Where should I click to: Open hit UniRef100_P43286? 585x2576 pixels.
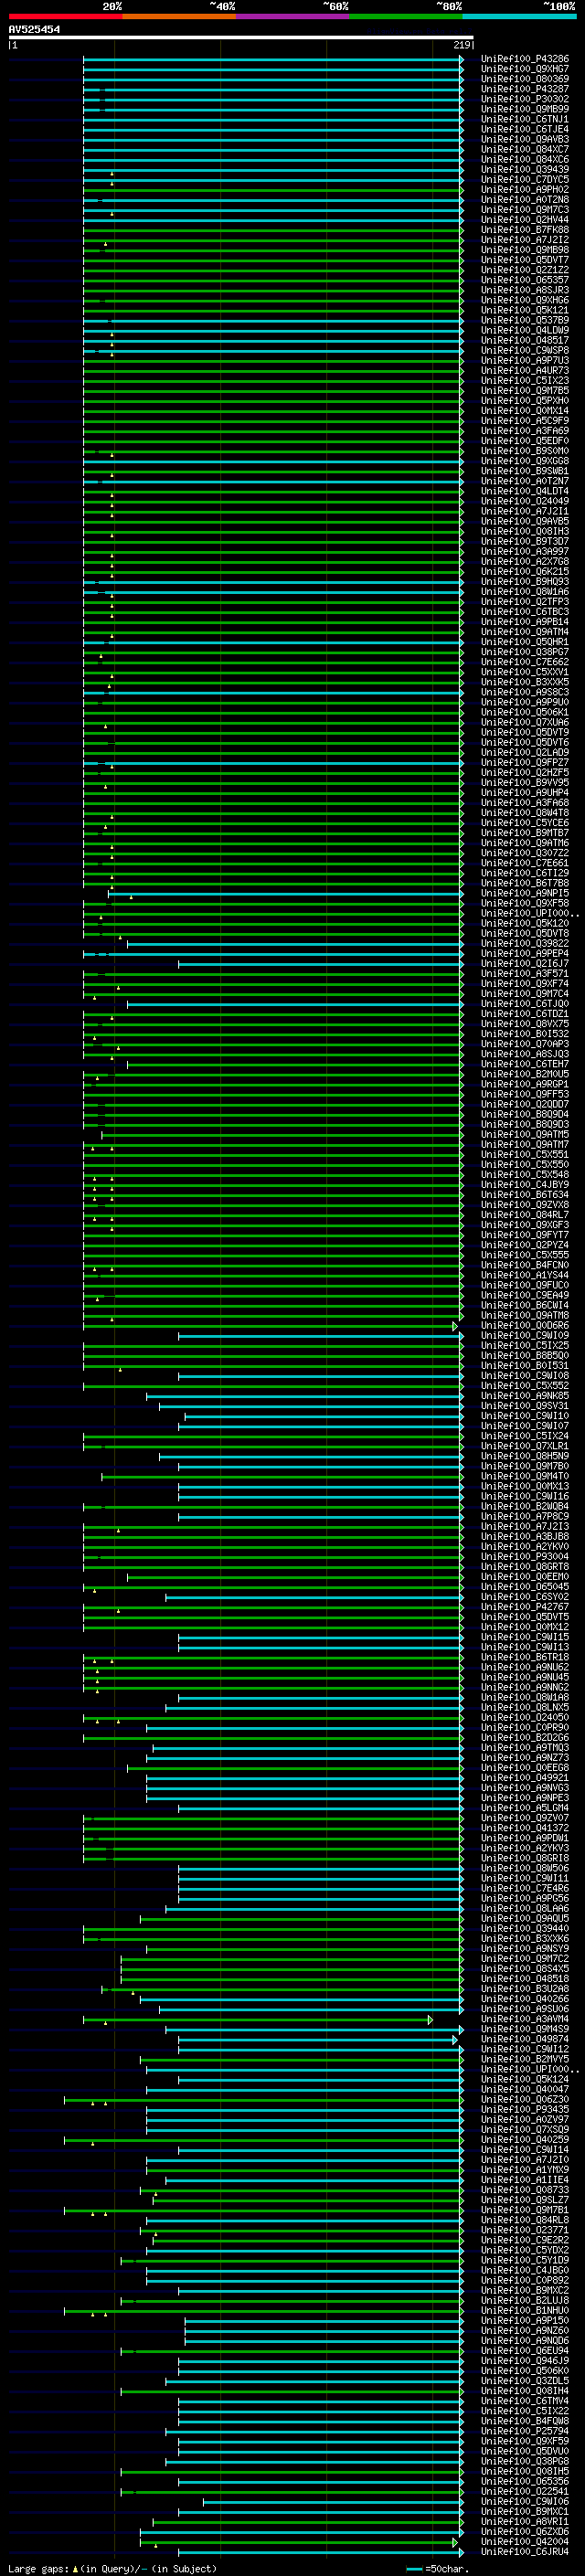(x=525, y=59)
